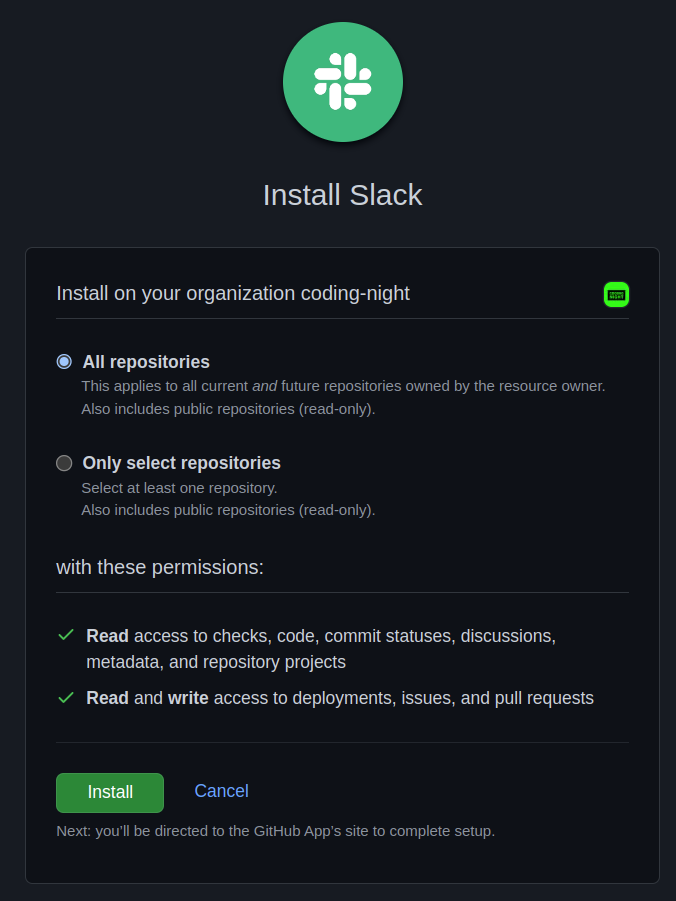676x901 pixels.
Task: Click the "Select at least one repository" hint
Action: click(x=179, y=488)
